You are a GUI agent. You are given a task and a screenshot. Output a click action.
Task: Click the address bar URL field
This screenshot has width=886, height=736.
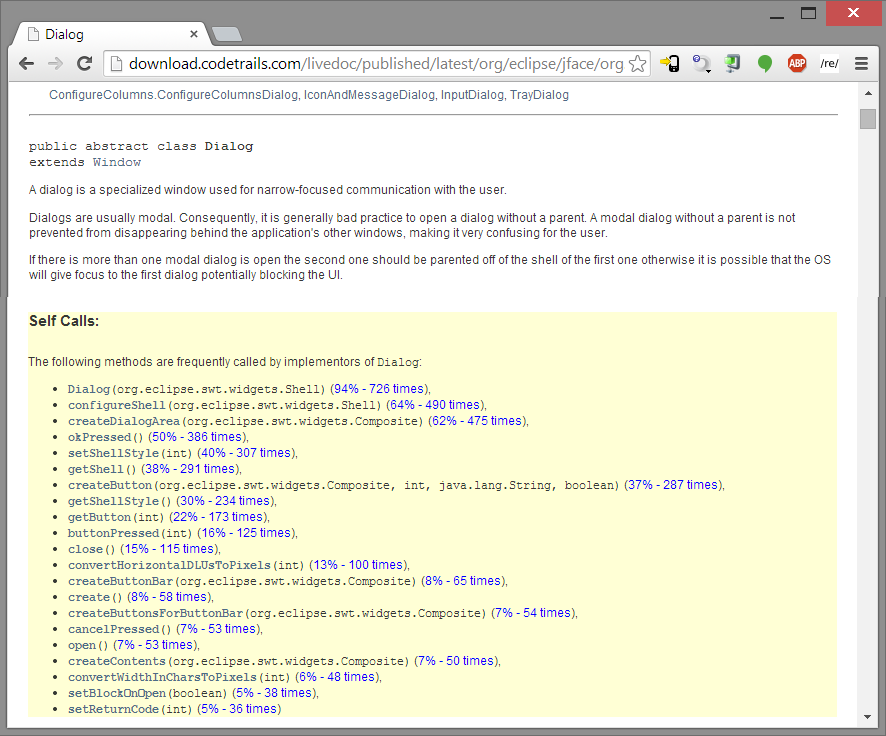coord(375,64)
